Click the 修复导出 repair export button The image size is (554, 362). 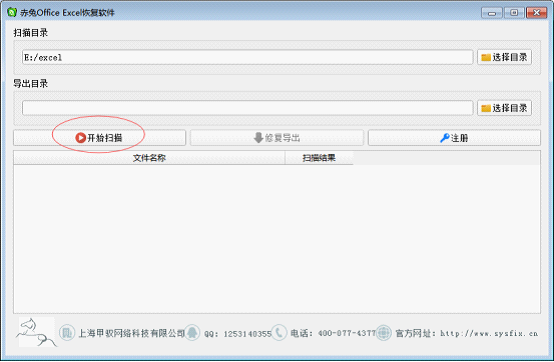(x=277, y=138)
